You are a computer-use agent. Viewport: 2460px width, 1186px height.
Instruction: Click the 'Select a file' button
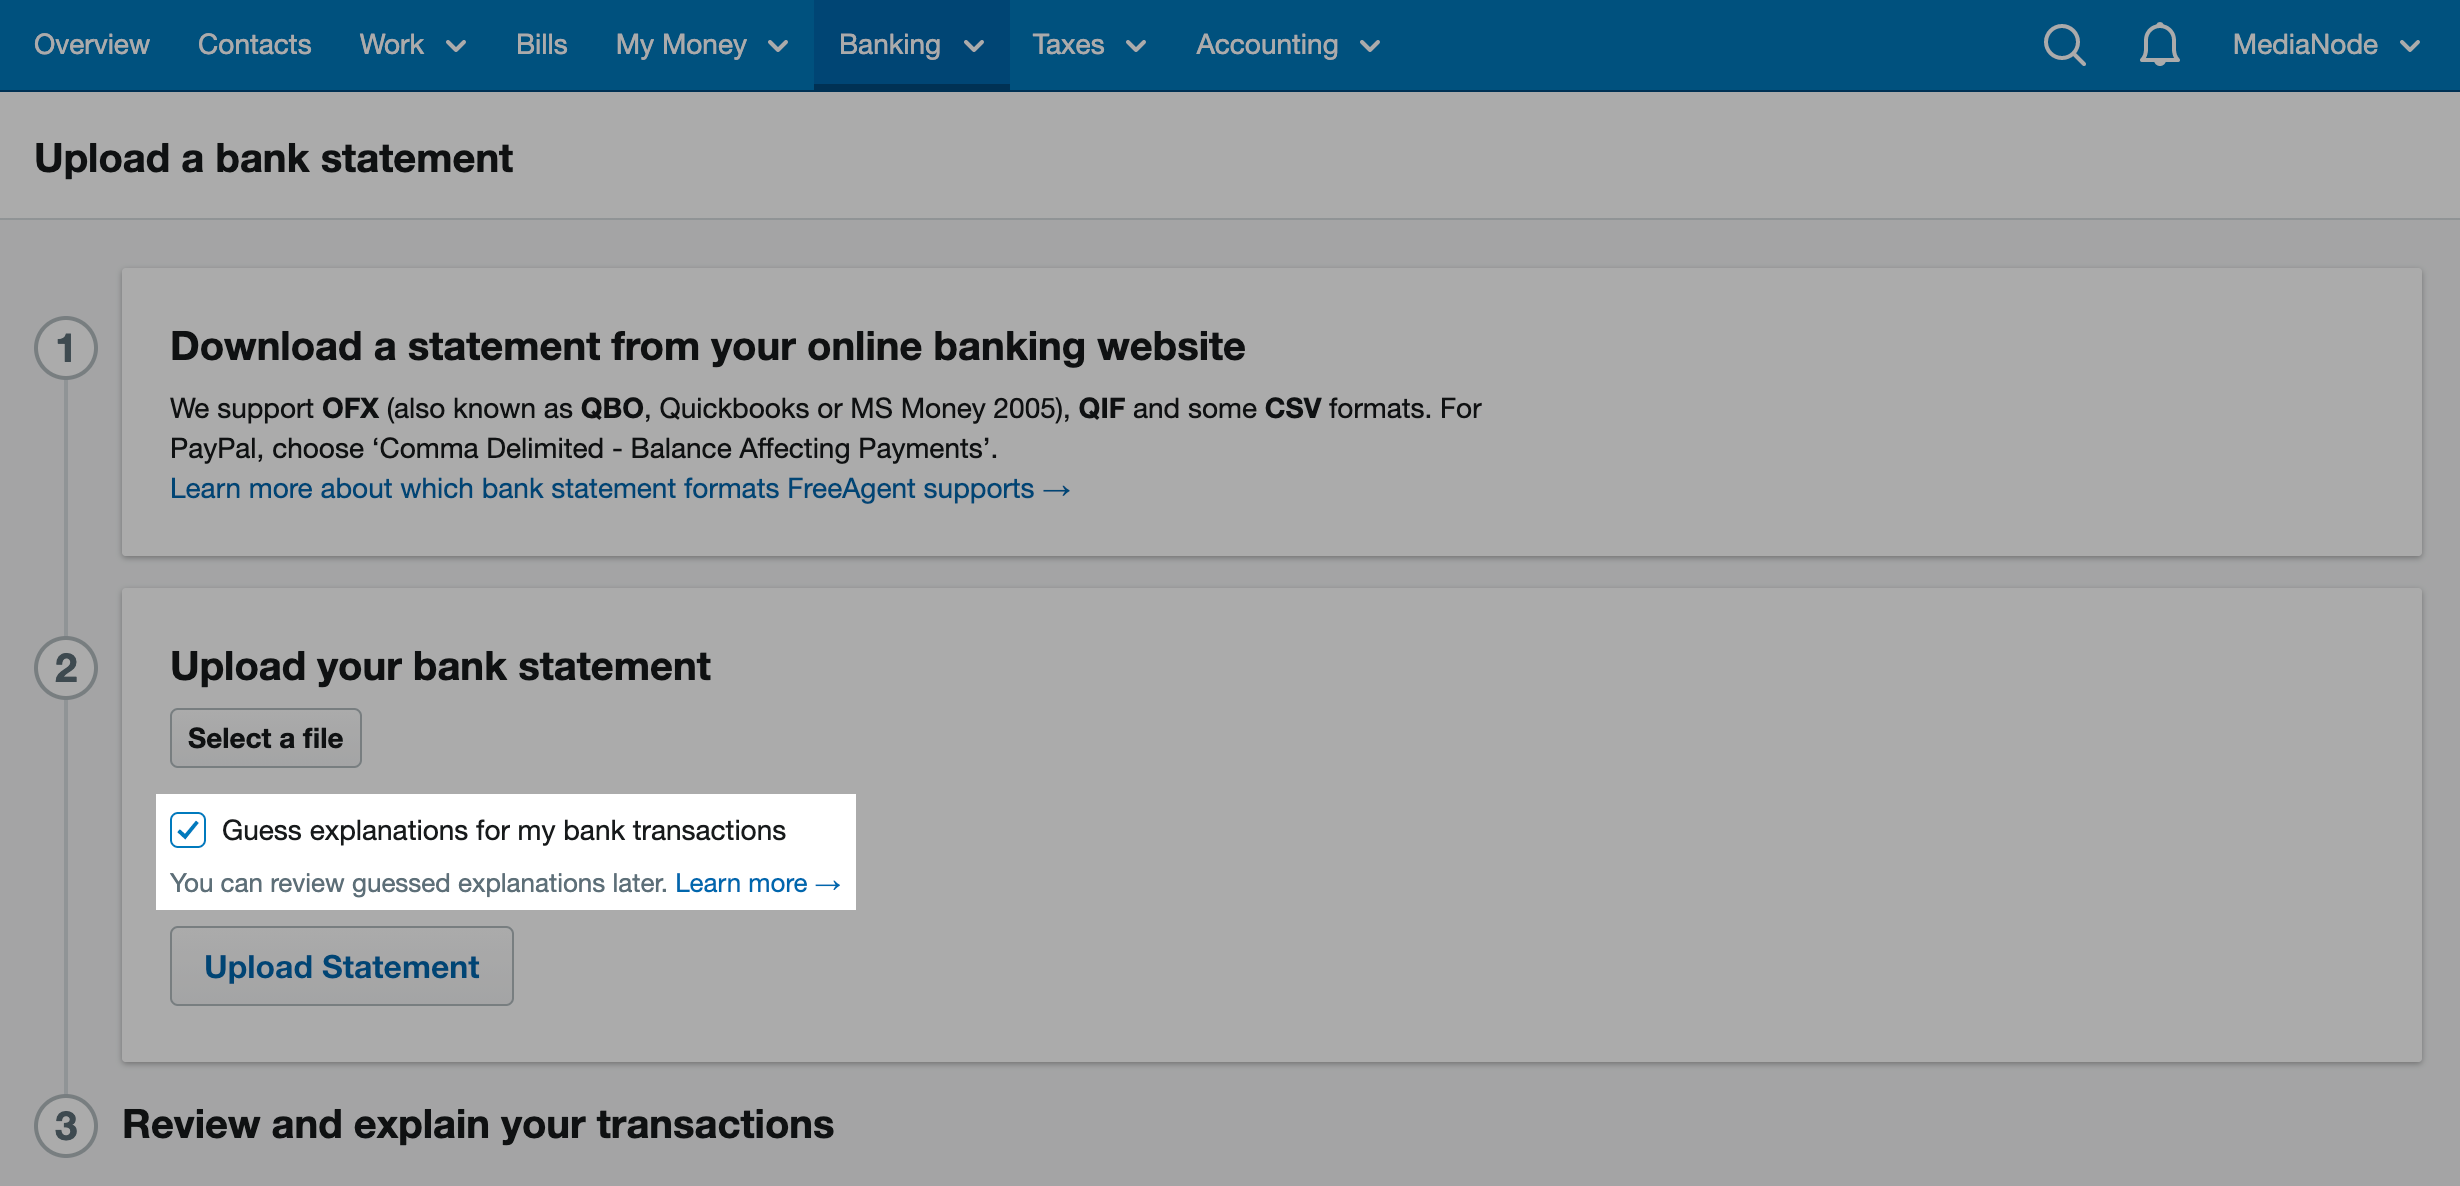click(x=264, y=737)
